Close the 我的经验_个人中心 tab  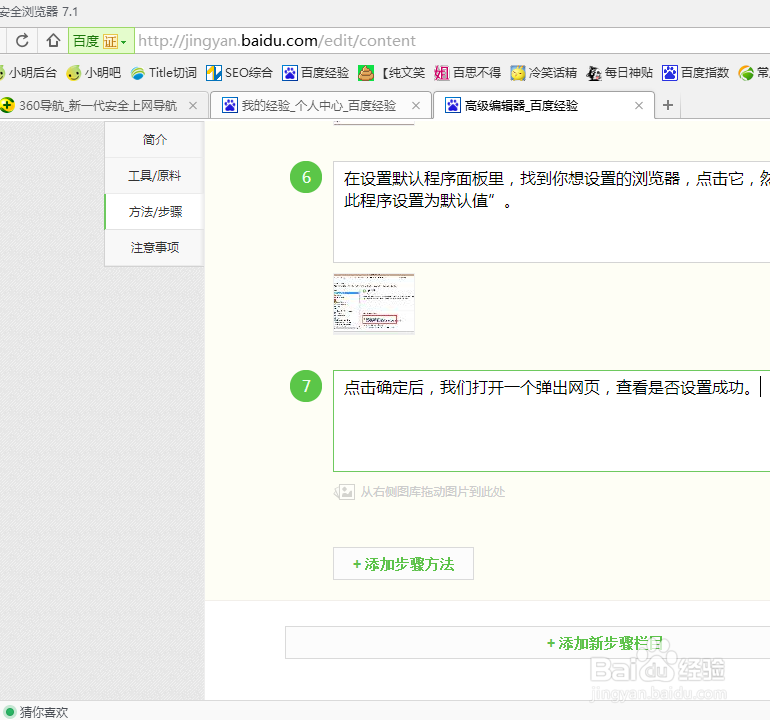pyautogui.click(x=416, y=106)
